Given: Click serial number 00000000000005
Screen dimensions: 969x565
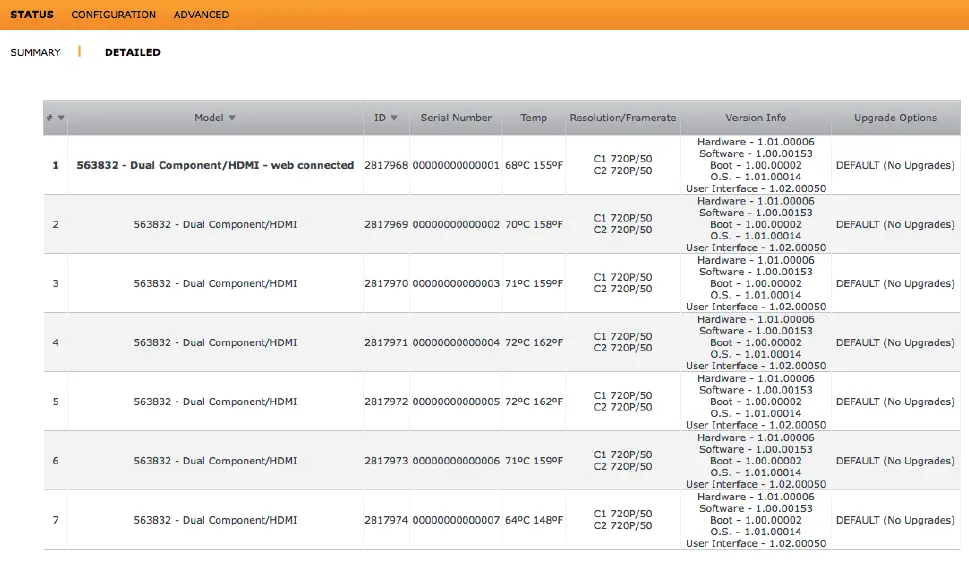Looking at the screenshot, I should click(x=456, y=401).
